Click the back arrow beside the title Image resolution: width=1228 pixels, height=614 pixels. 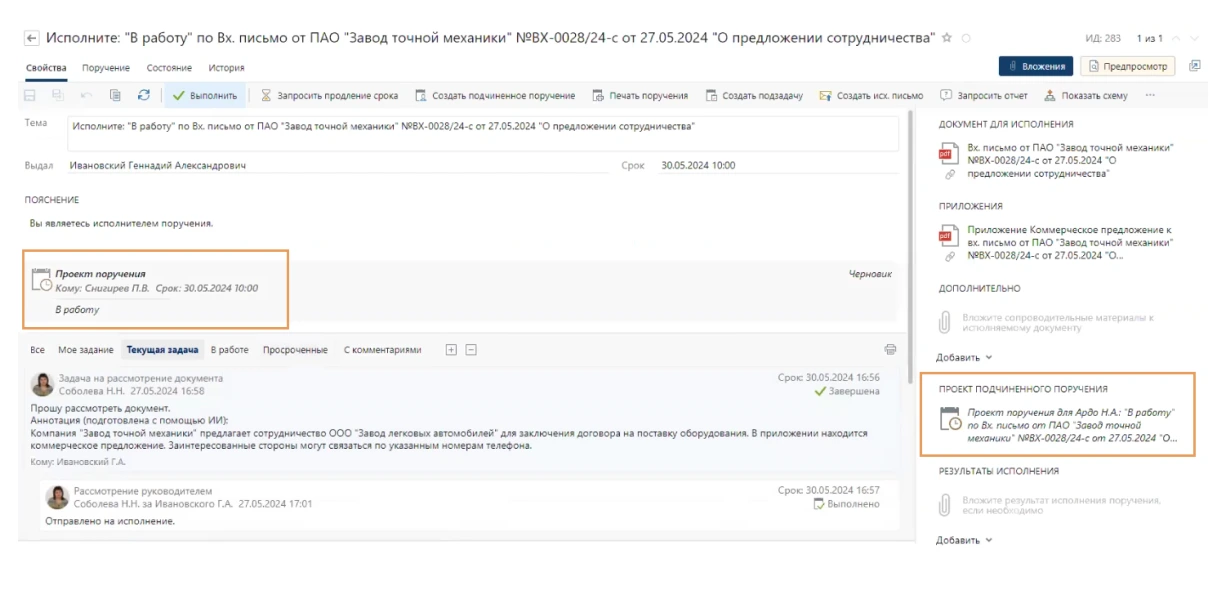(x=31, y=38)
